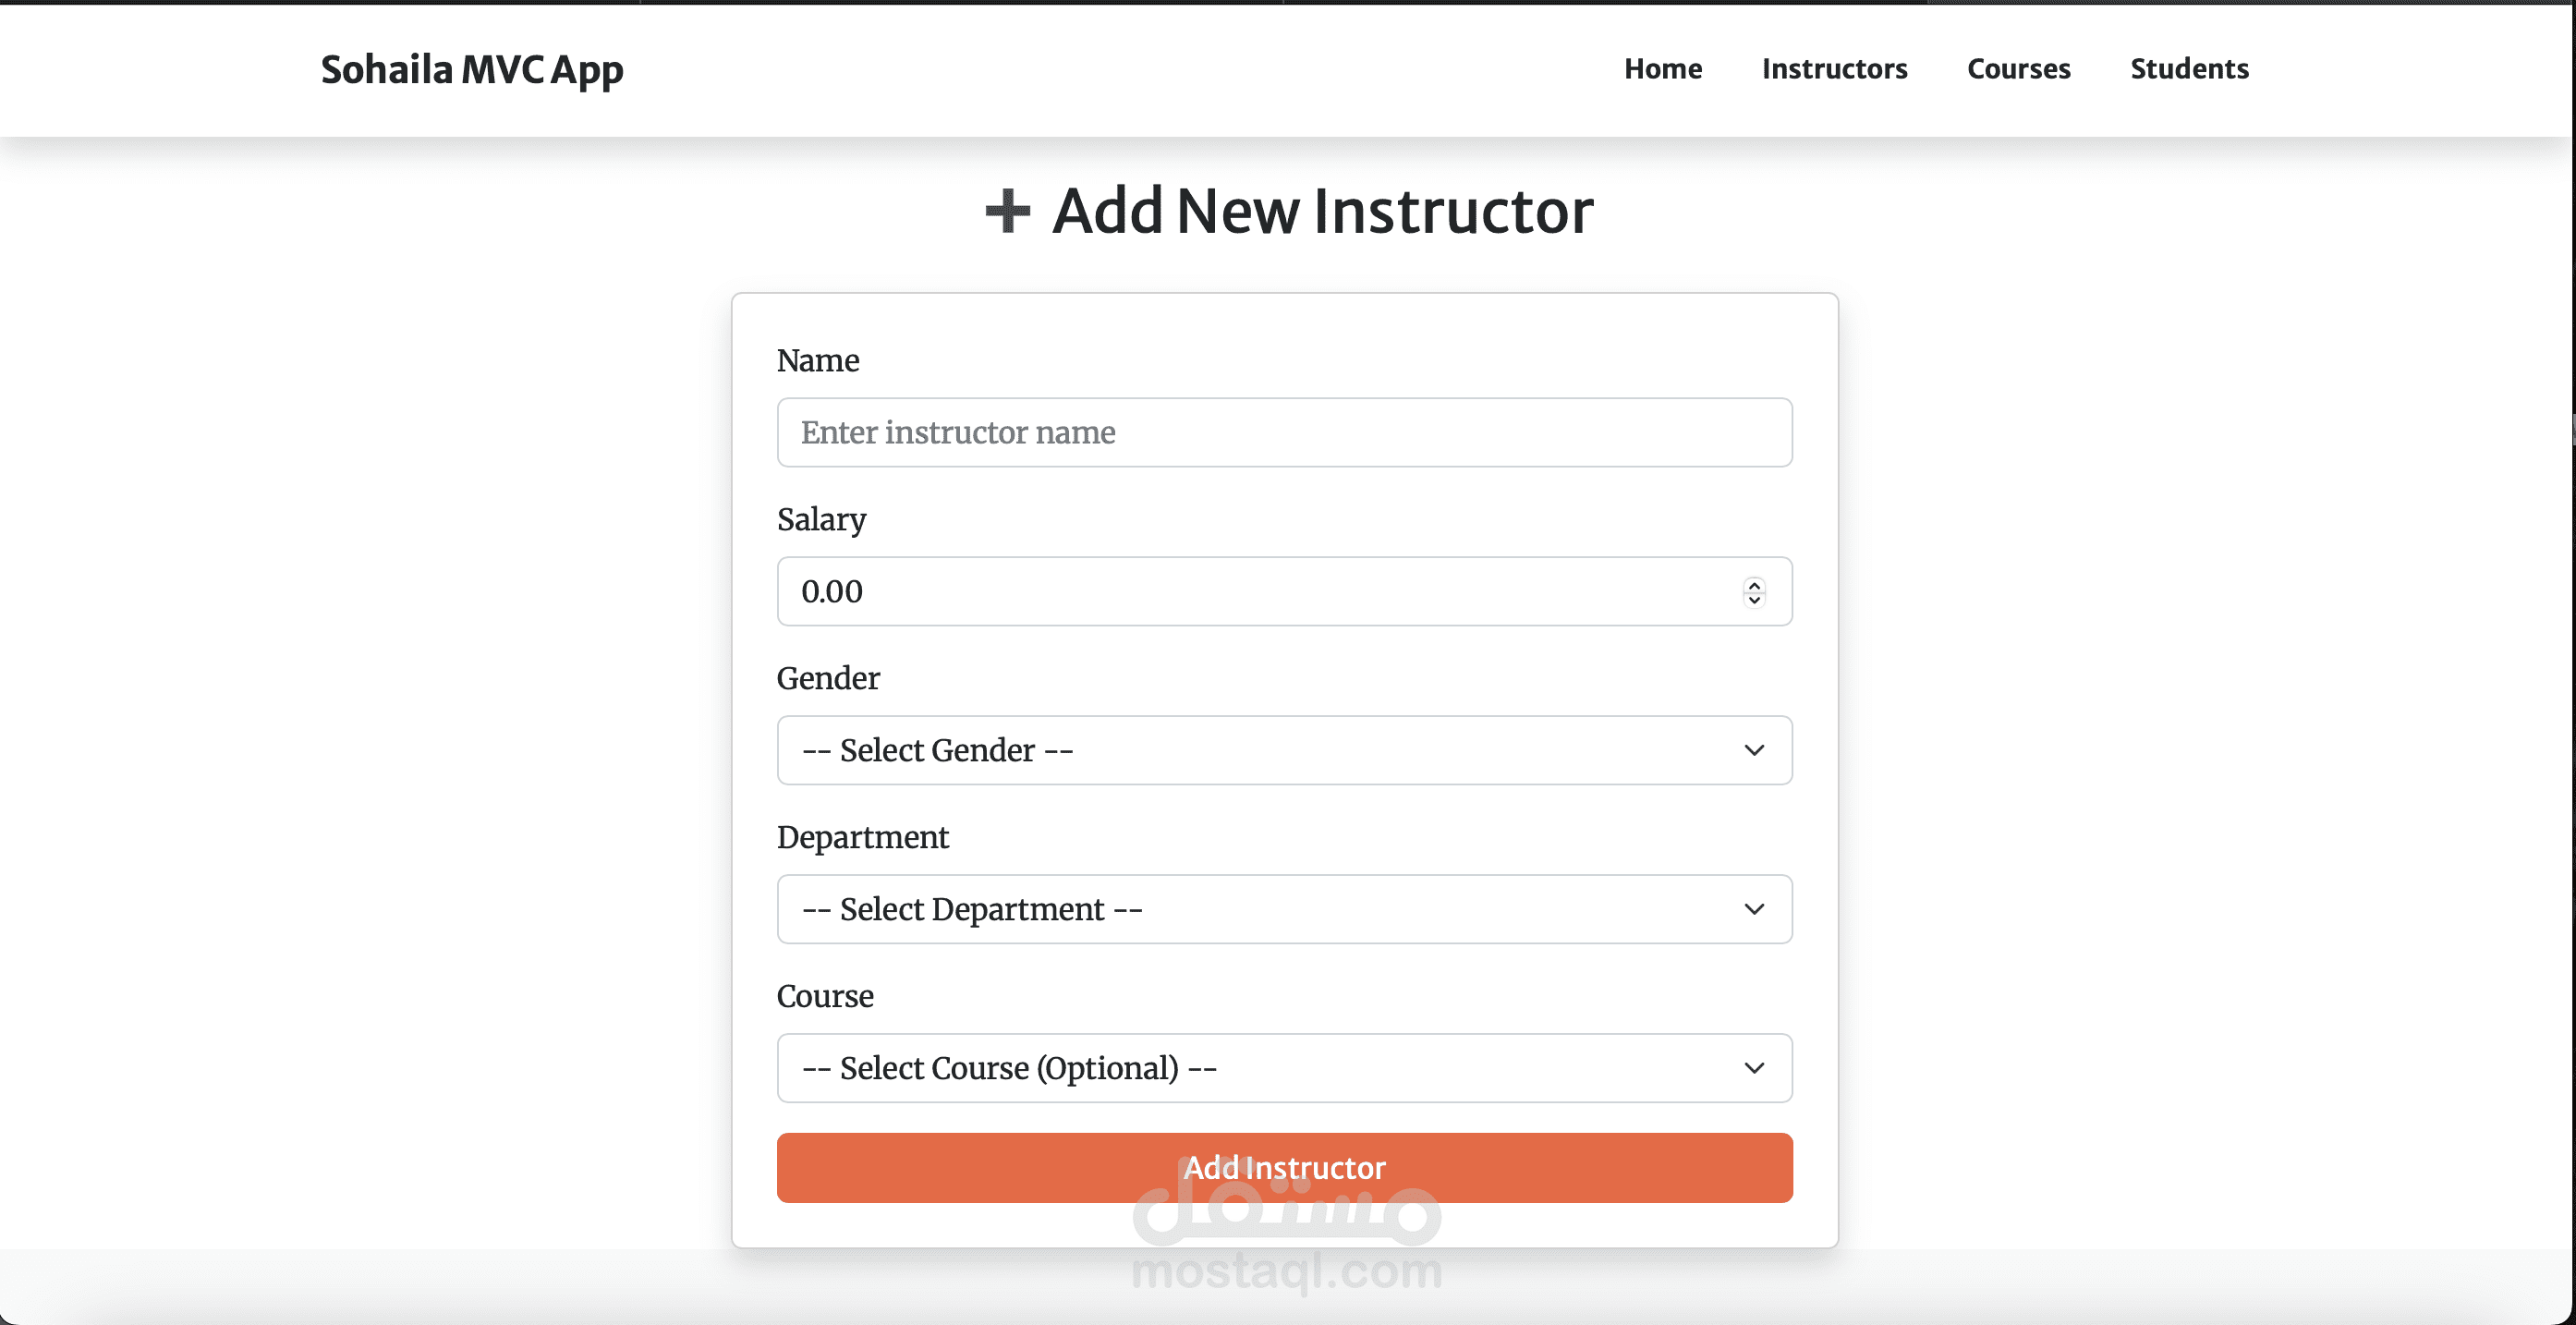Screen dimensions: 2576x1325
Task: Open the Students page link
Action: tap(2189, 69)
